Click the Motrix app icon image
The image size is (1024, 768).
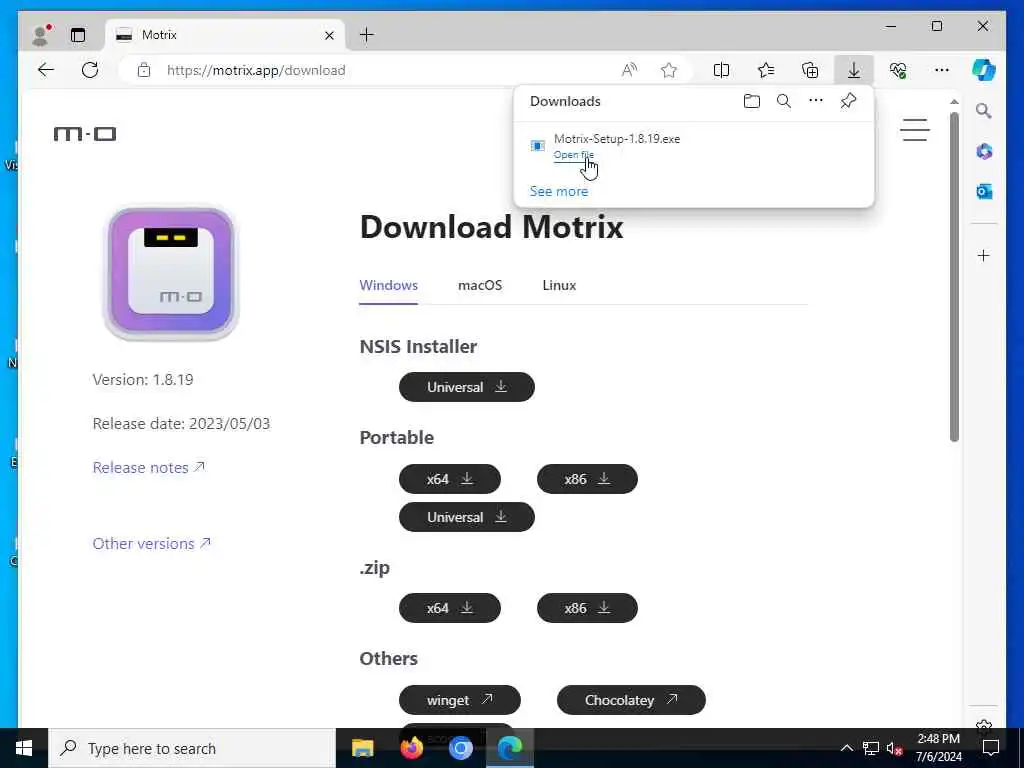click(x=171, y=272)
